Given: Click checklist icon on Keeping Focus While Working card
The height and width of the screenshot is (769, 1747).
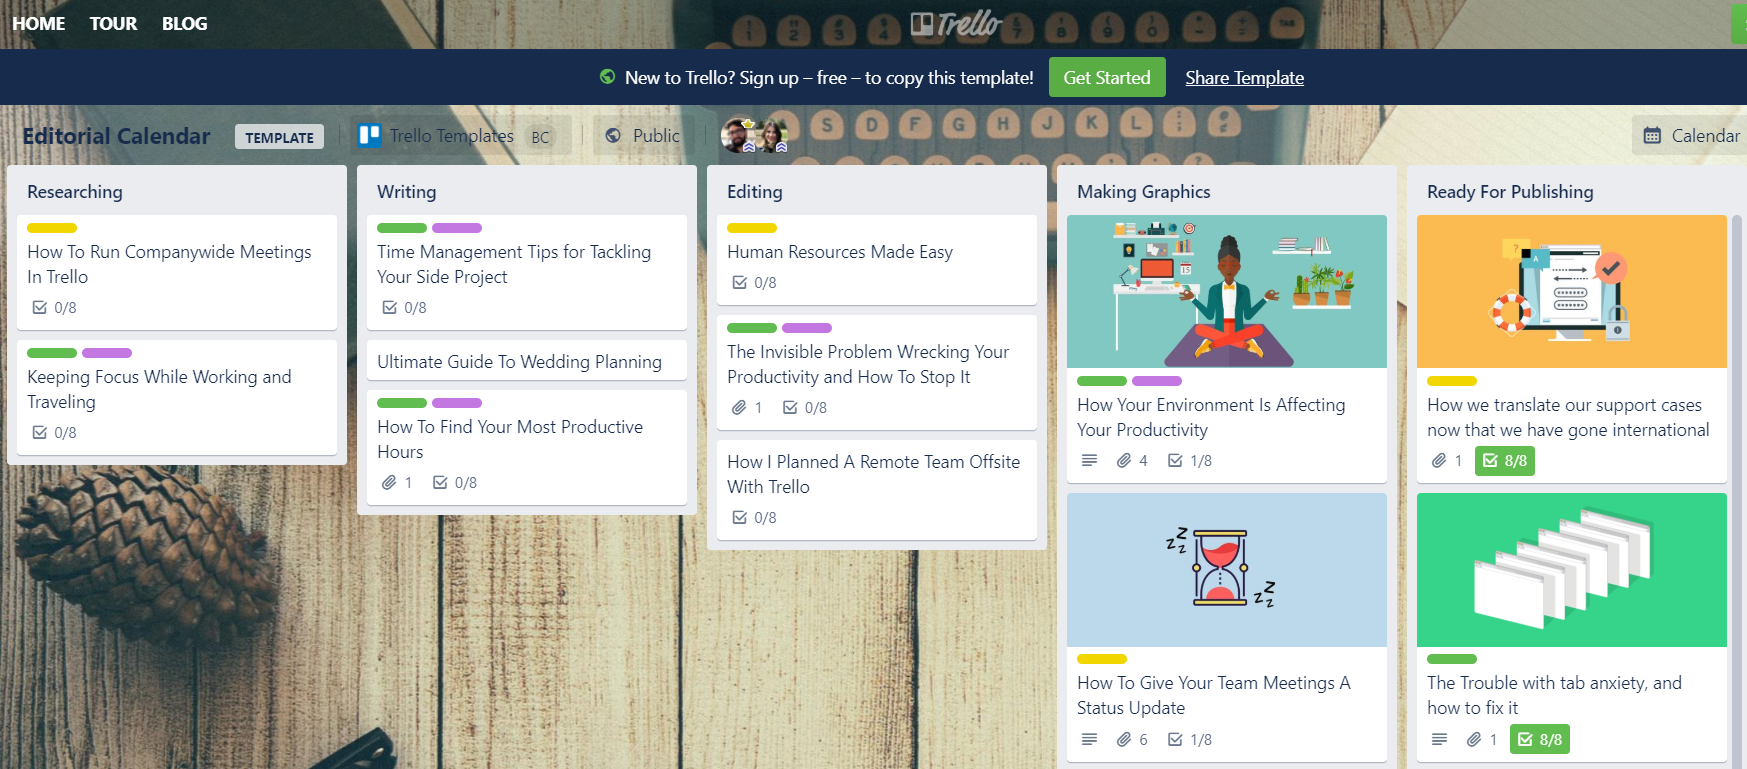Looking at the screenshot, I should pyautogui.click(x=40, y=433).
